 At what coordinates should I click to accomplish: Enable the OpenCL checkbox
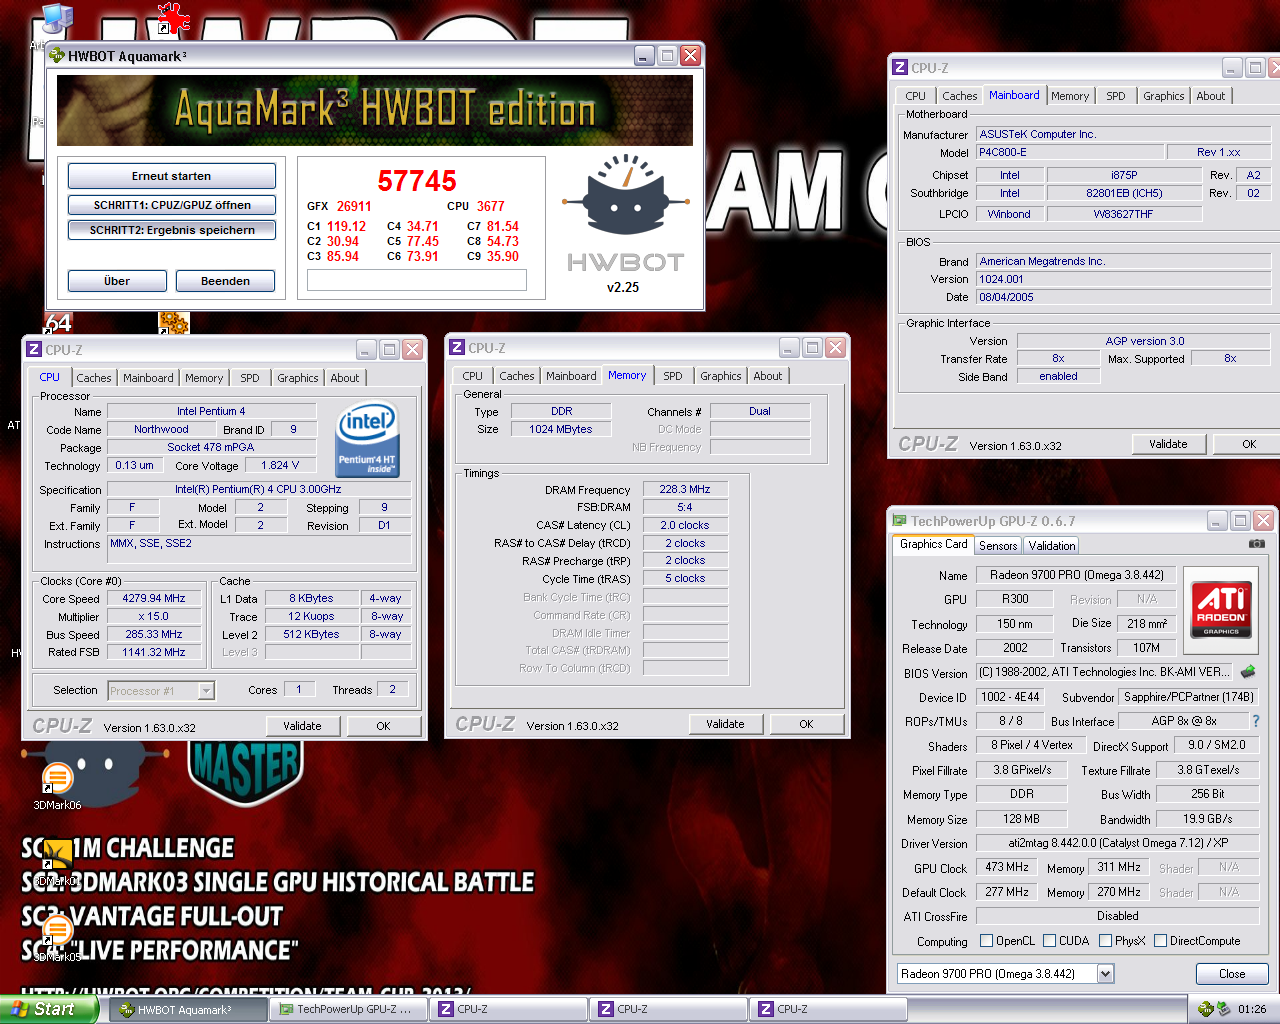point(987,941)
